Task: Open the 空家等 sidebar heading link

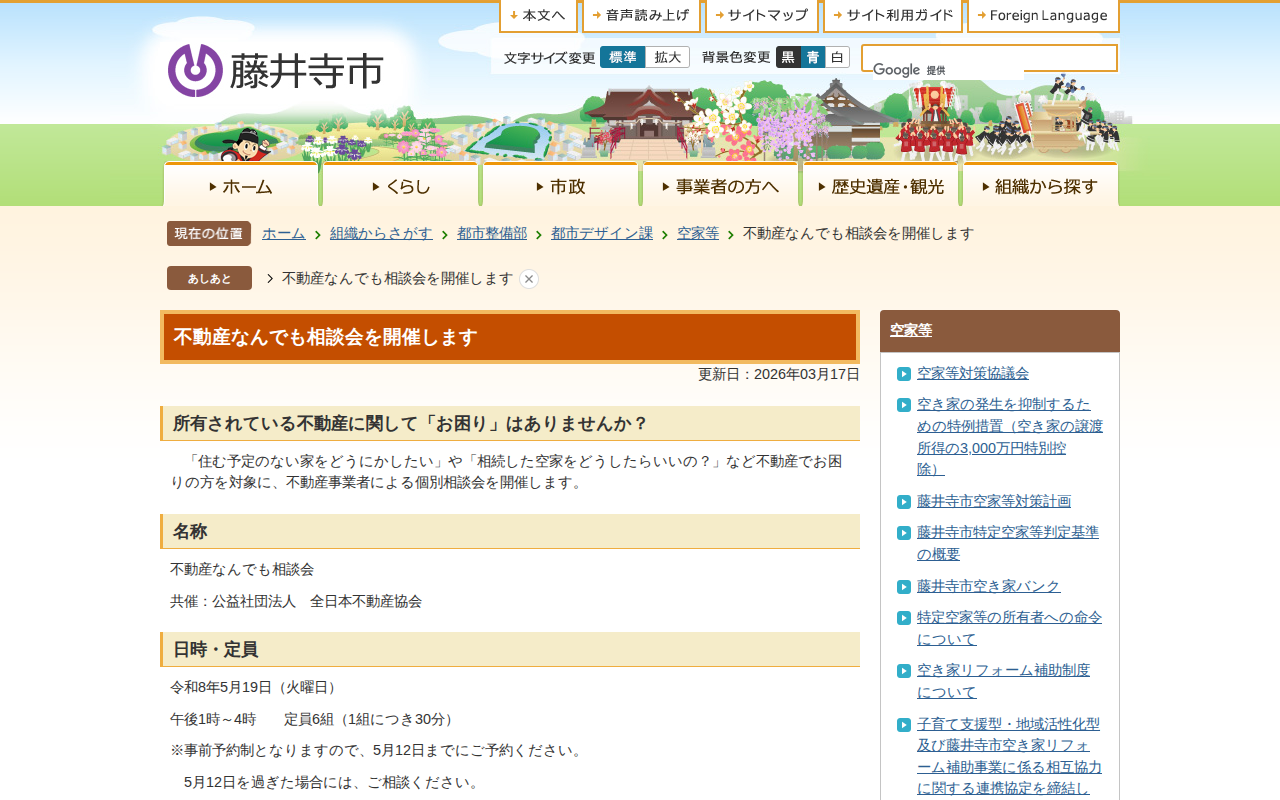Action: tap(911, 330)
